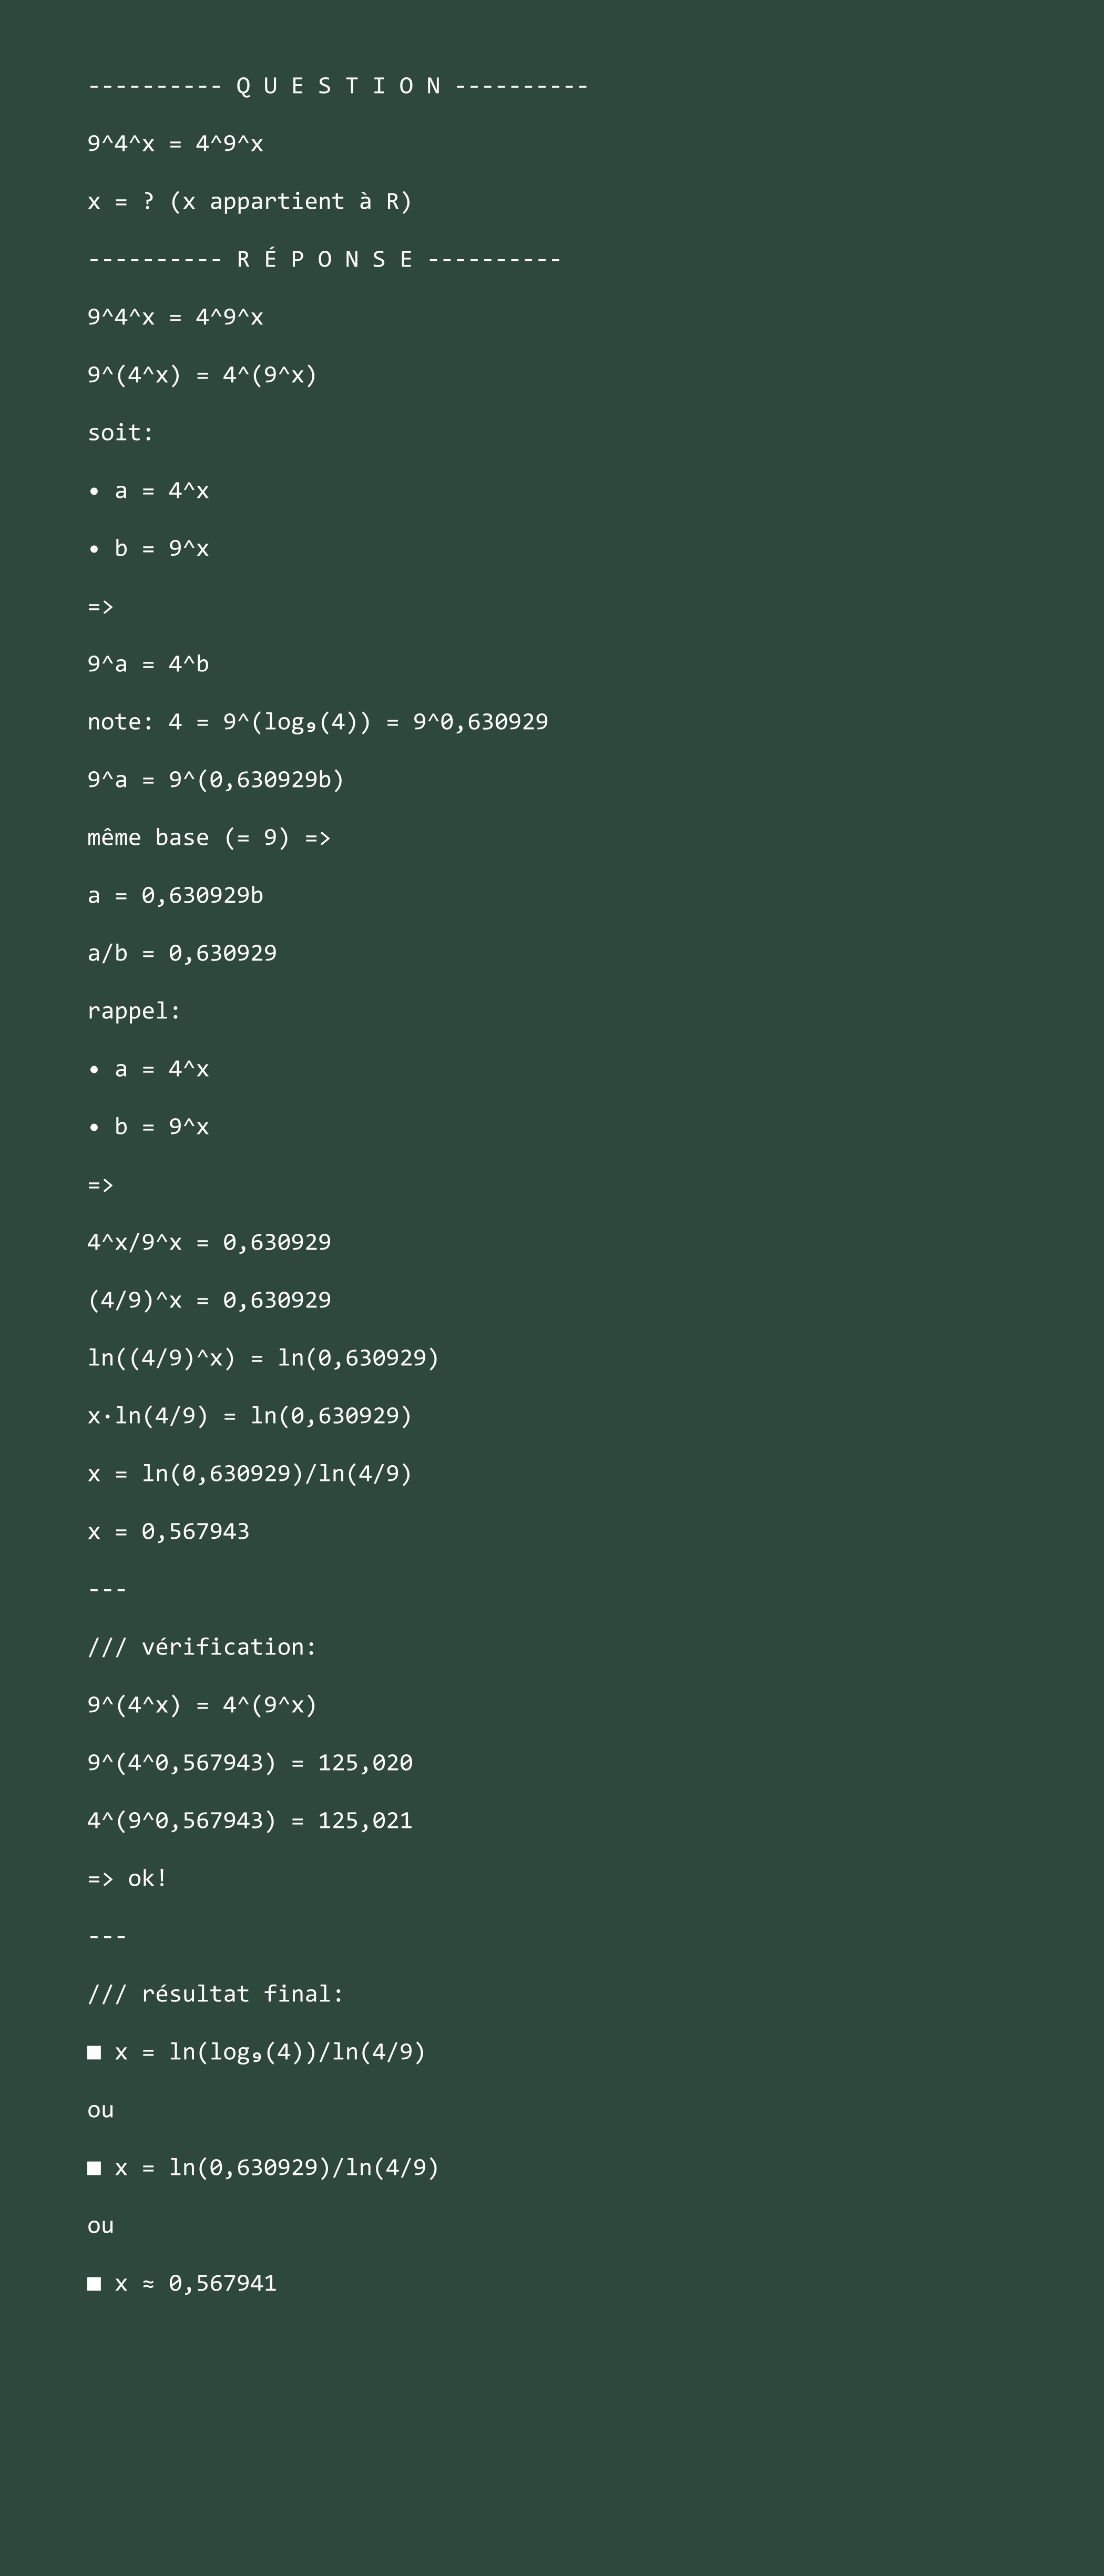This screenshot has width=1104, height=2576.
Task: Click the line ending in '125,020'
Action: click(250, 1762)
